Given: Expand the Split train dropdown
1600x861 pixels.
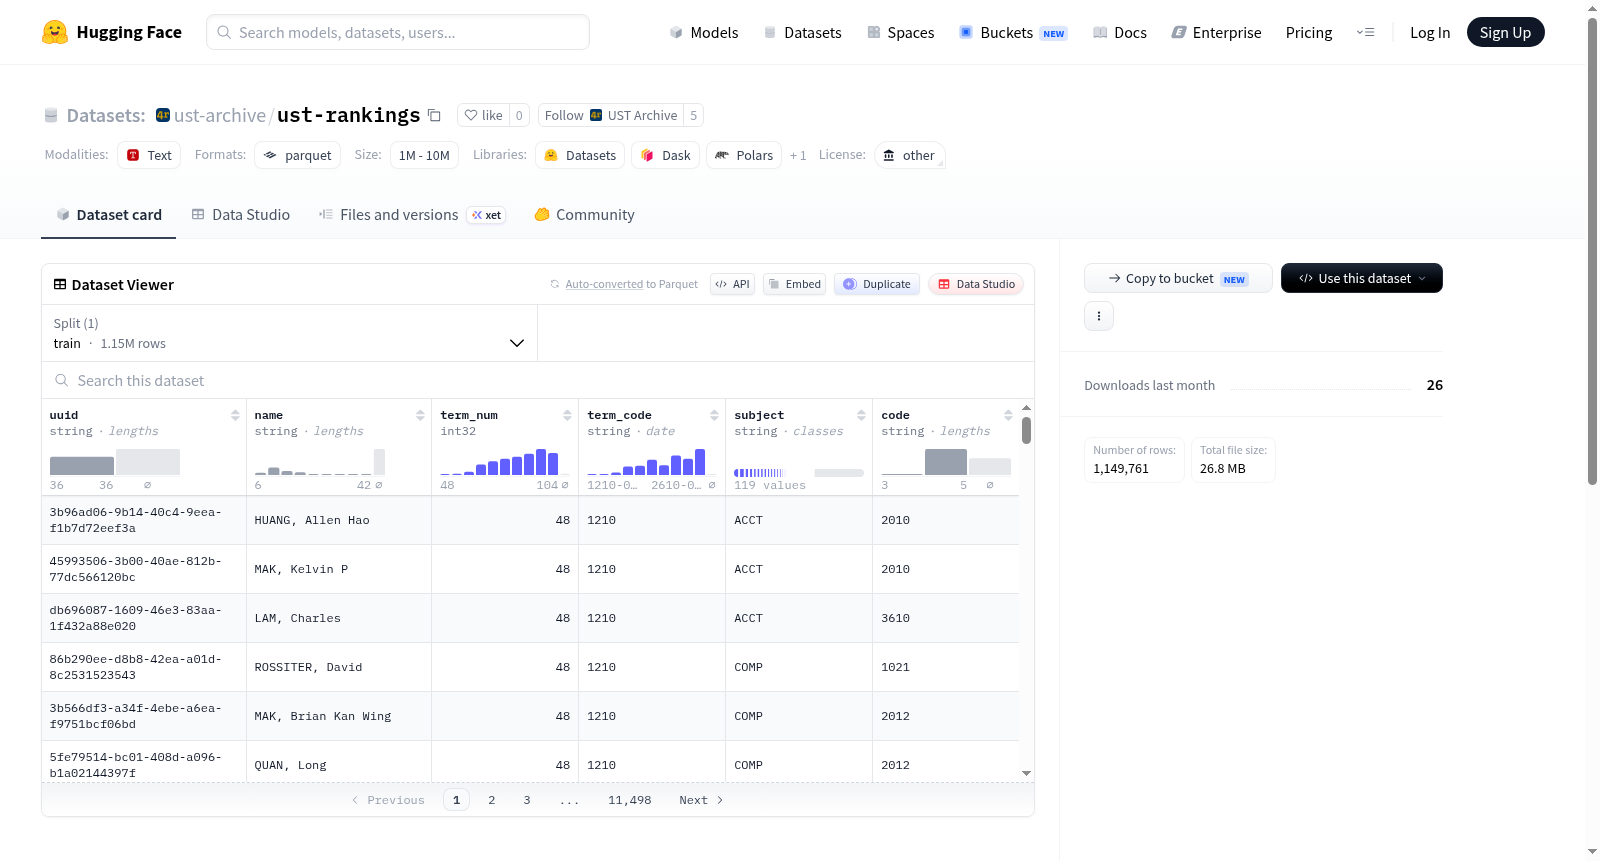Looking at the screenshot, I should [289, 333].
